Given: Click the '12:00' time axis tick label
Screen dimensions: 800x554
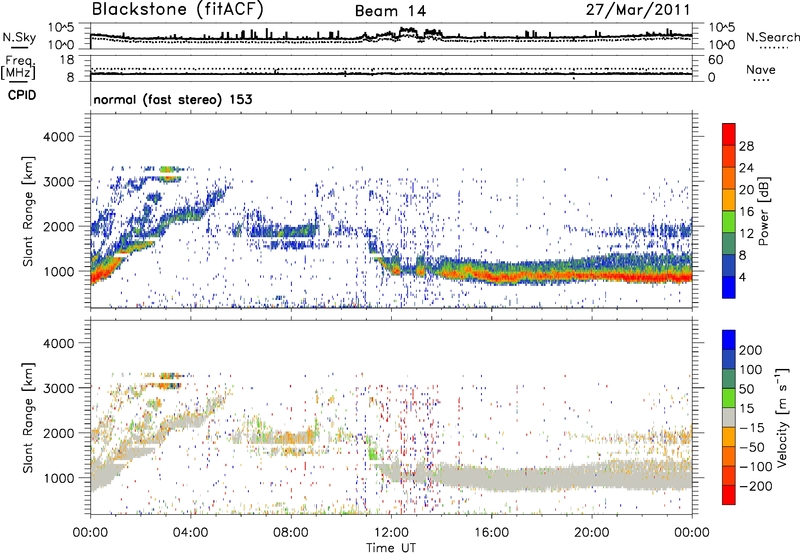Looking at the screenshot, I should [x=391, y=533].
